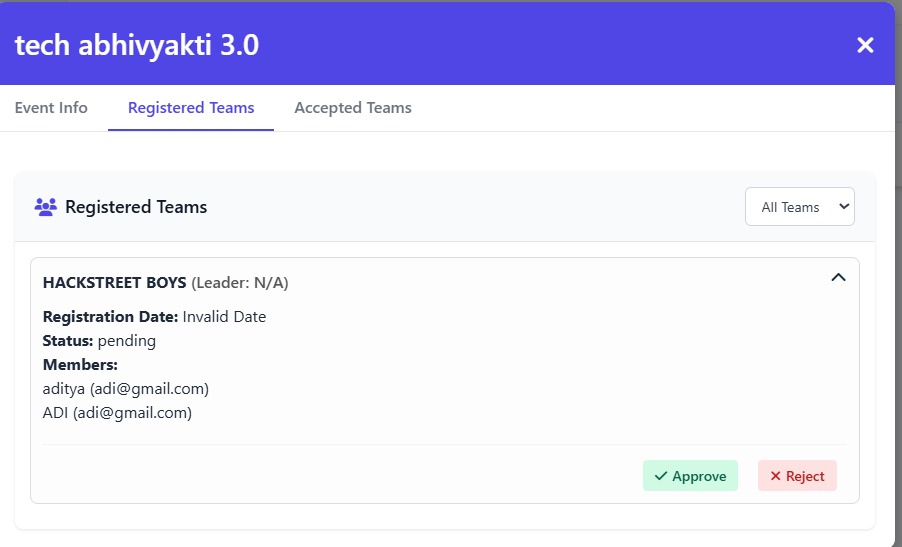The width and height of the screenshot is (902, 547).
Task: Open the All Teams filter dropdown
Action: [x=799, y=207]
